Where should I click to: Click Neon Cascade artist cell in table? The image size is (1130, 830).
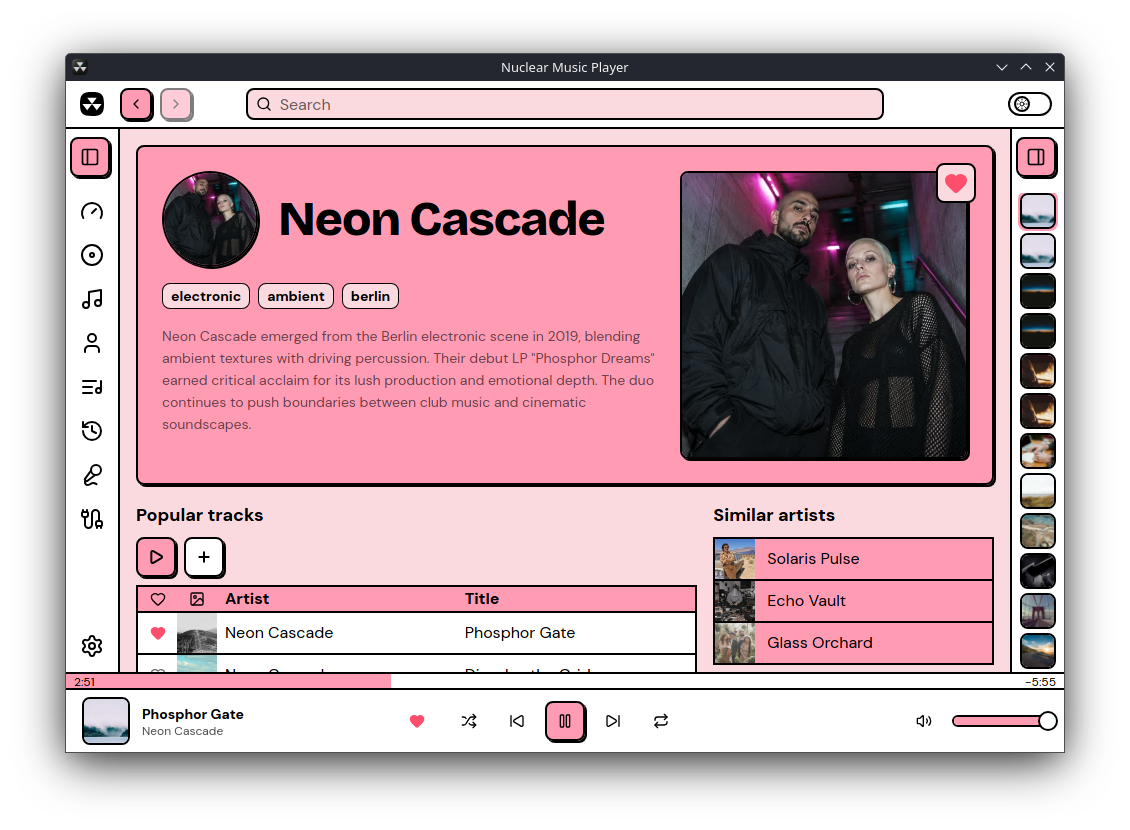[279, 633]
